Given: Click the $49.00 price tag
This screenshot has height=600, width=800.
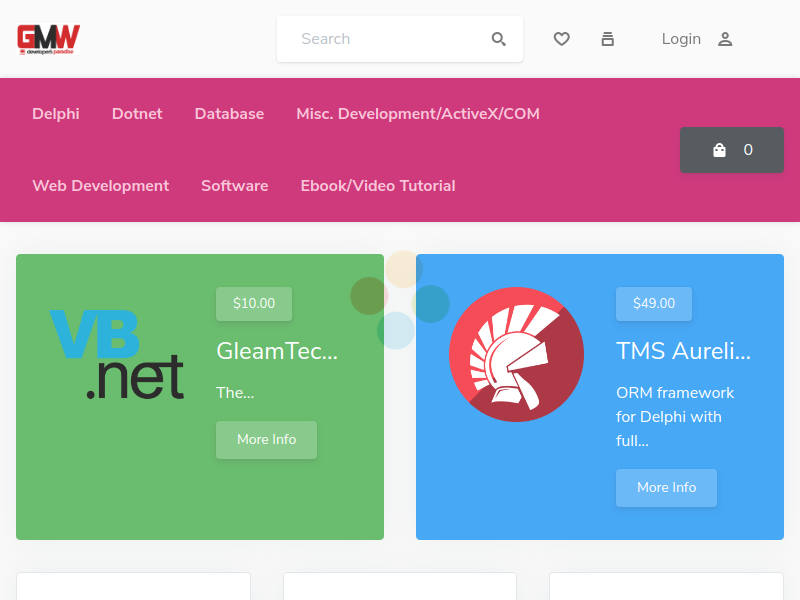Looking at the screenshot, I should (x=654, y=304).
